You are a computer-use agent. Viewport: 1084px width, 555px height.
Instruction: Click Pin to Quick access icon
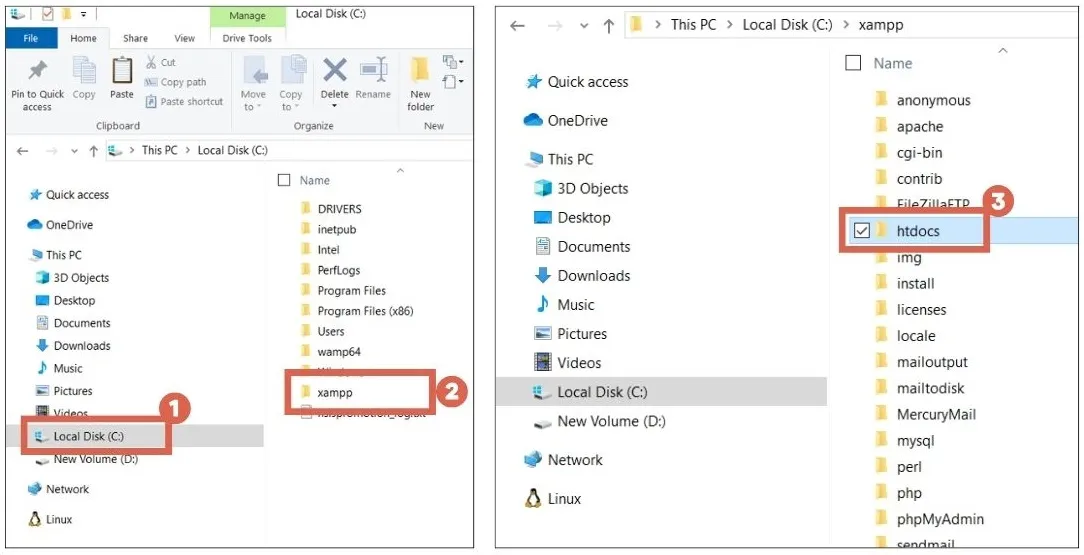coord(37,70)
